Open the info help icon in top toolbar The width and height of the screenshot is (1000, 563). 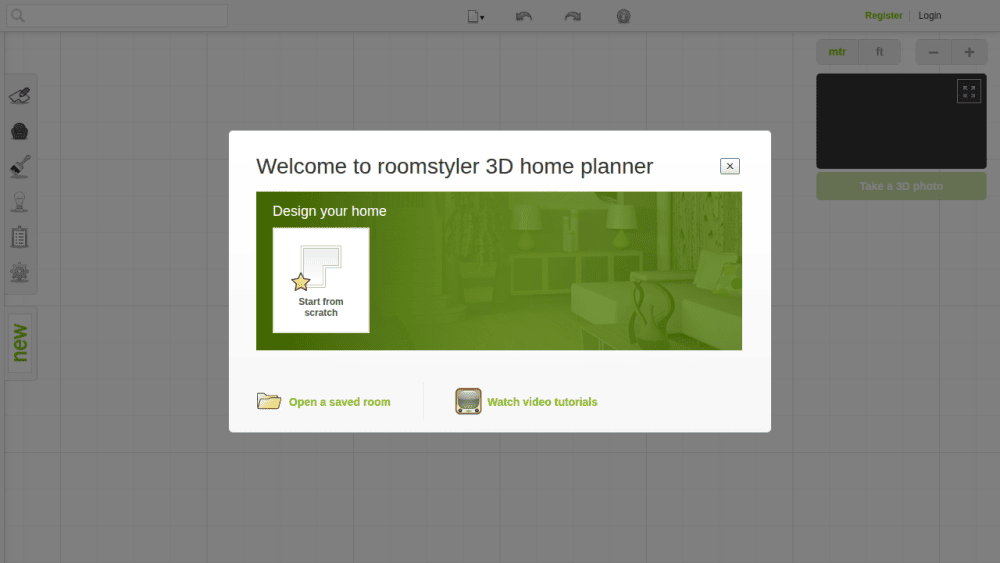624,17
